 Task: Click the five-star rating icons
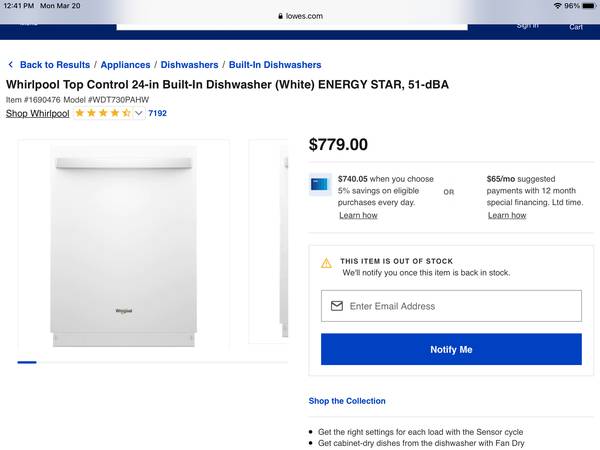point(102,114)
